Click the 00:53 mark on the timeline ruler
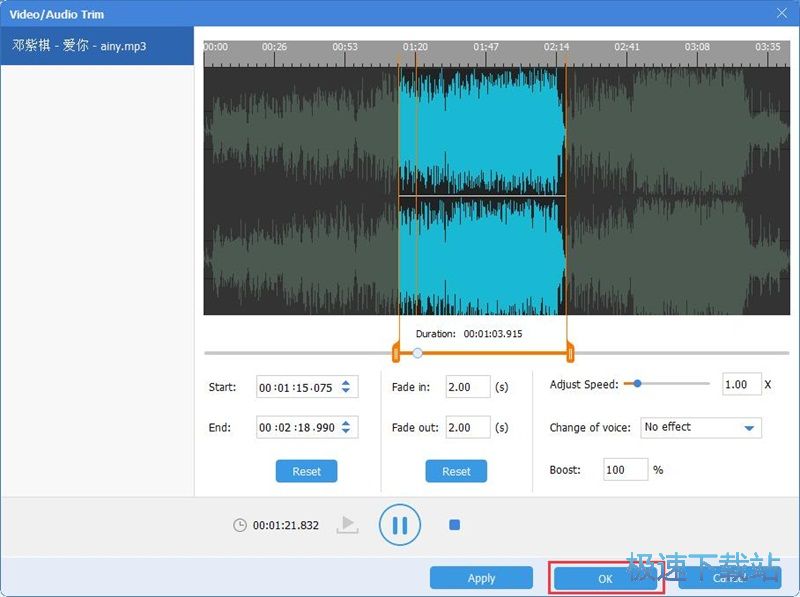Screen dimensions: 800x597 [x=345, y=47]
